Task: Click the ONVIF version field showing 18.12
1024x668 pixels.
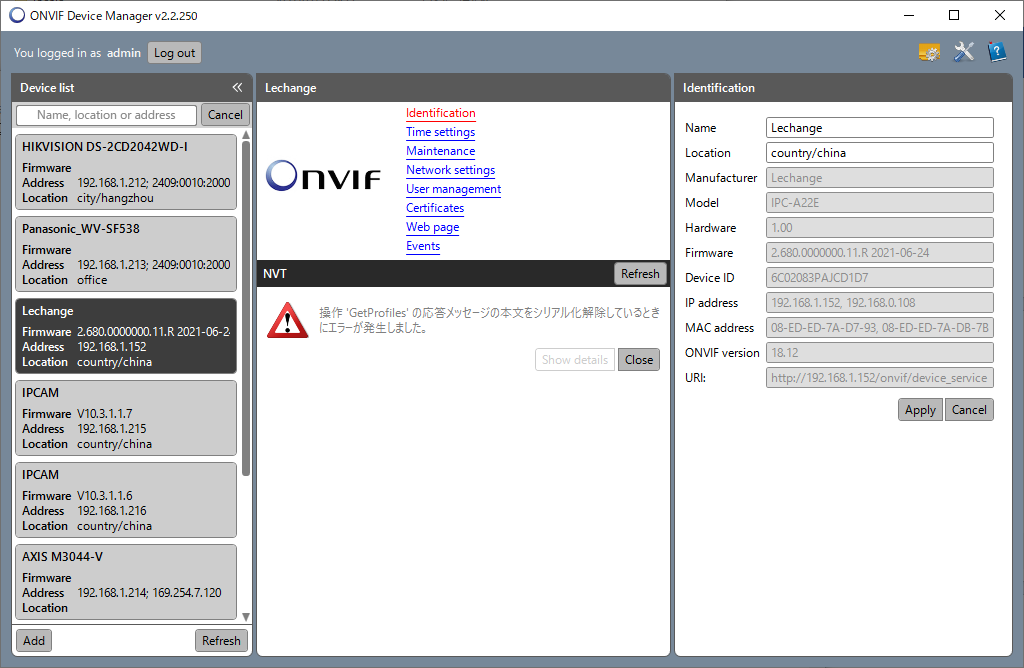Action: point(880,353)
